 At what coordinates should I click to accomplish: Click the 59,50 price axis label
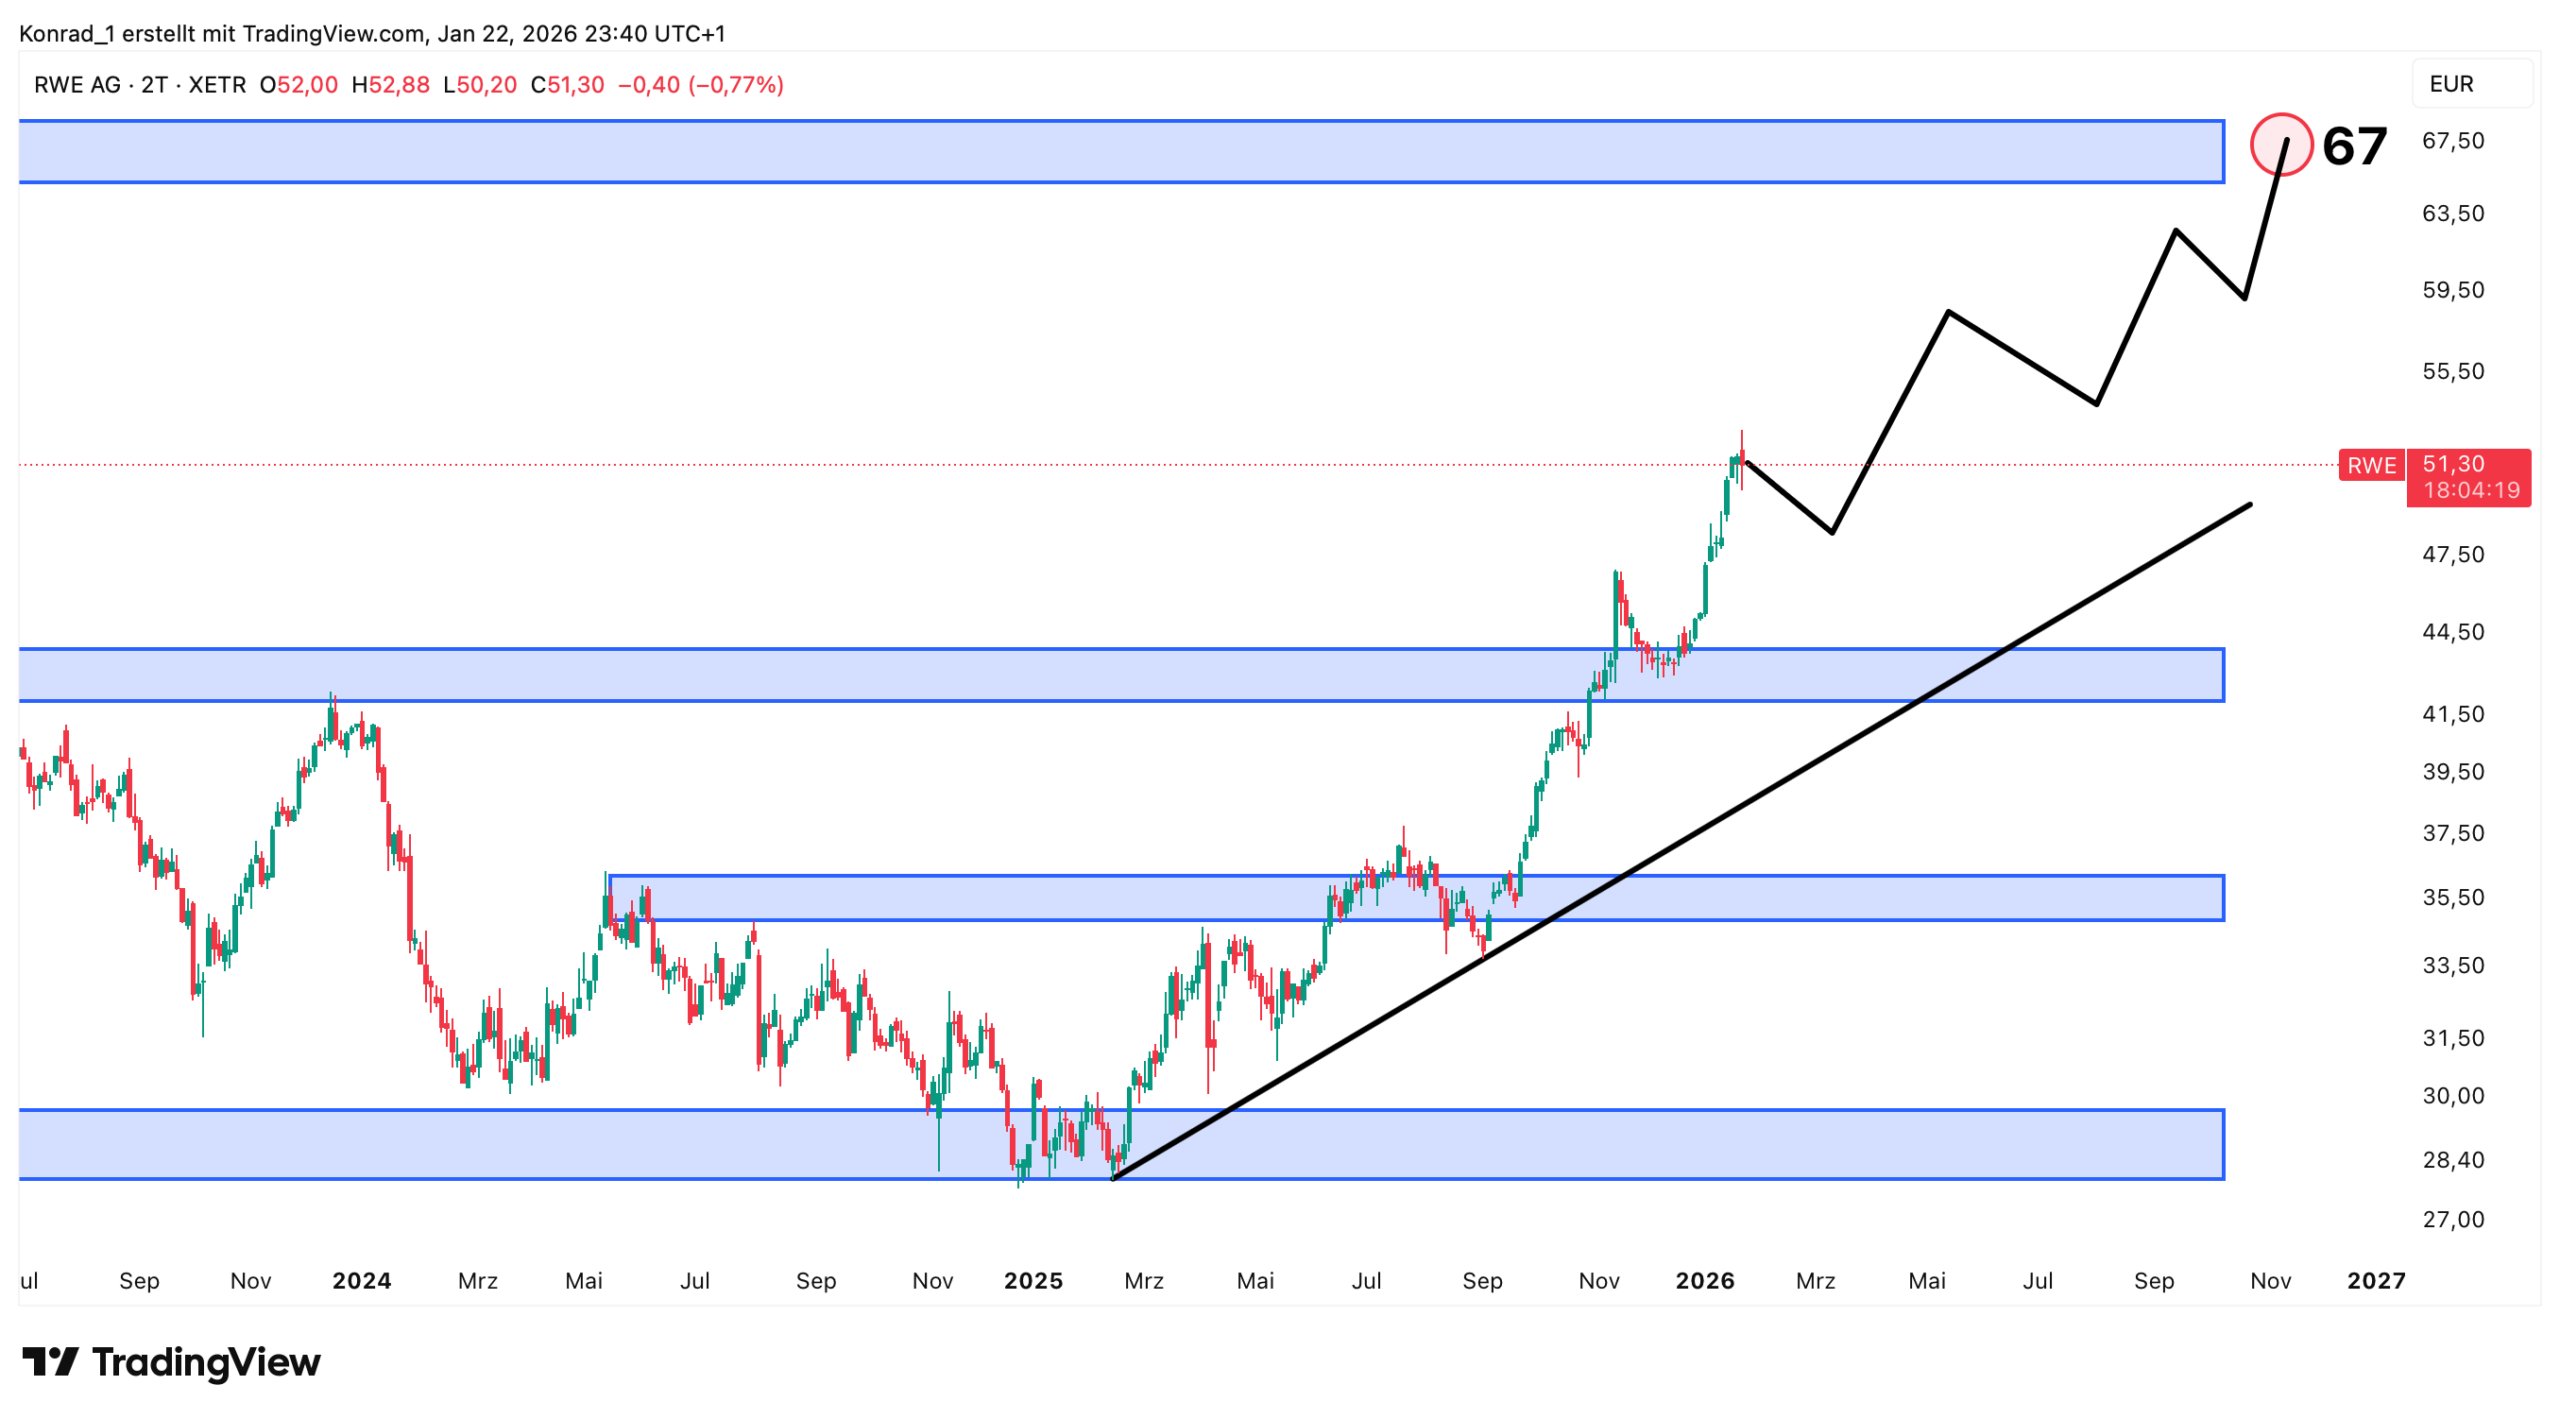pyautogui.click(x=2452, y=290)
